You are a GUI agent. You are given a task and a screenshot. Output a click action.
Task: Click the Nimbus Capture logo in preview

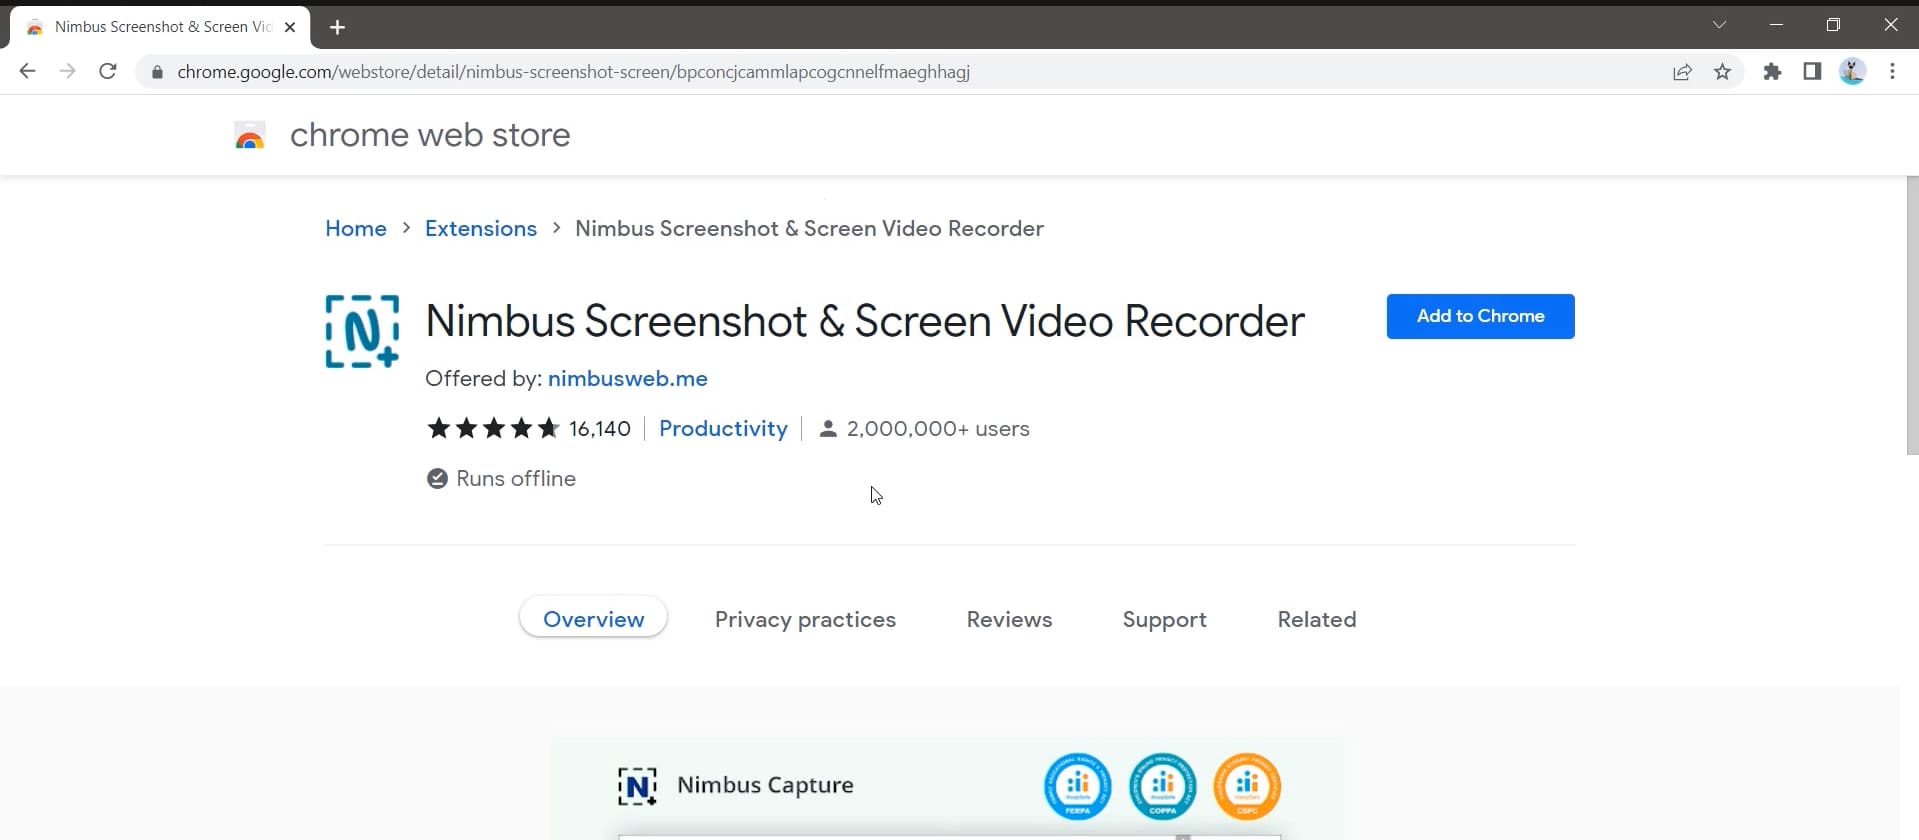pyautogui.click(x=637, y=786)
